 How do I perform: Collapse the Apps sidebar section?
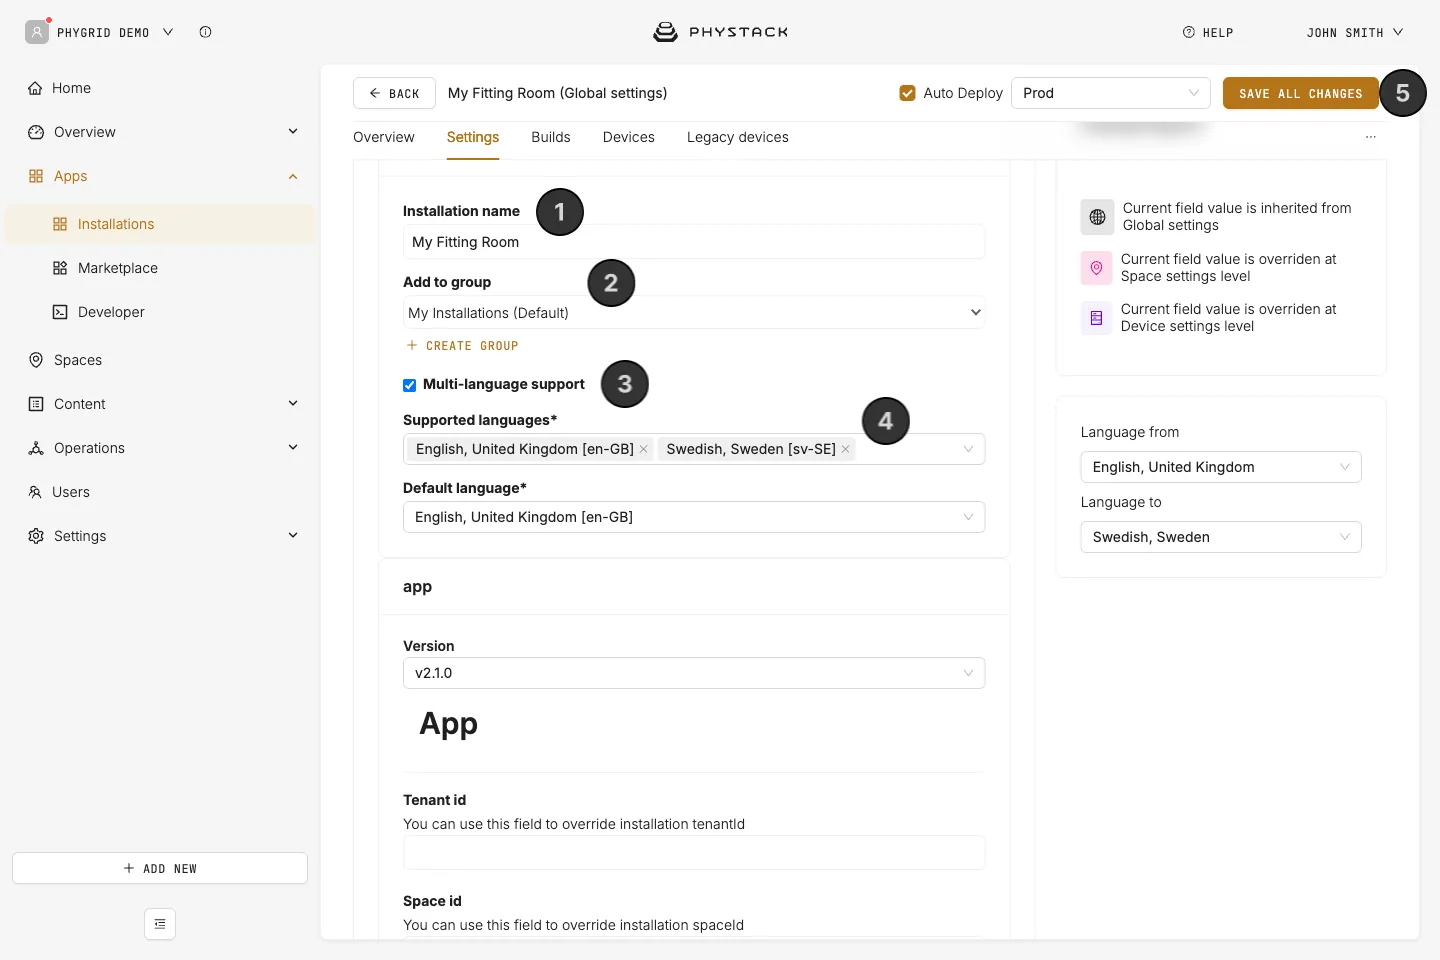click(x=293, y=177)
